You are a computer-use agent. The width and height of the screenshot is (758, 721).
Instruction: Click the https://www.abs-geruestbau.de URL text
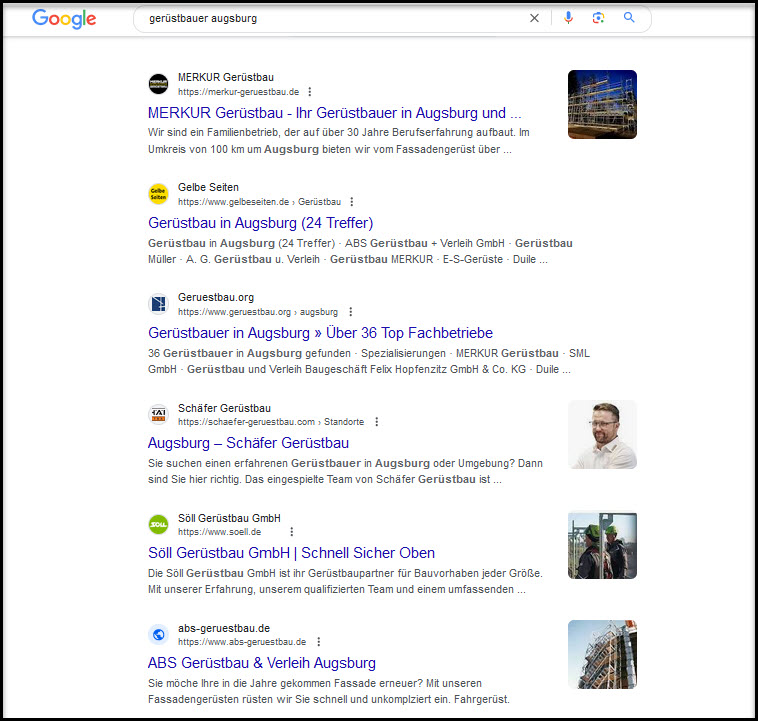pos(242,642)
